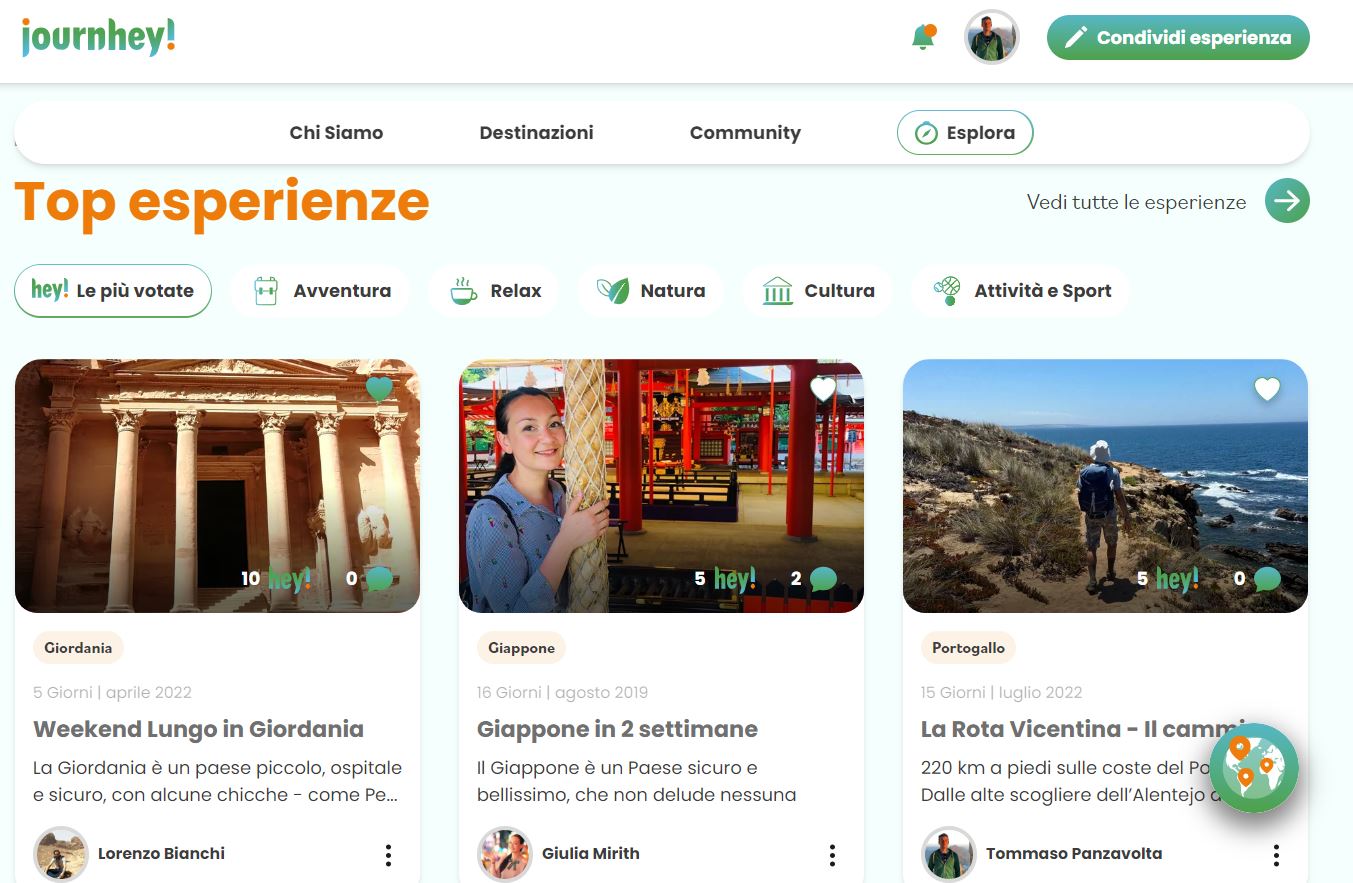Open the floating globe map button
Viewport: 1353px width, 883px height.
point(1253,767)
